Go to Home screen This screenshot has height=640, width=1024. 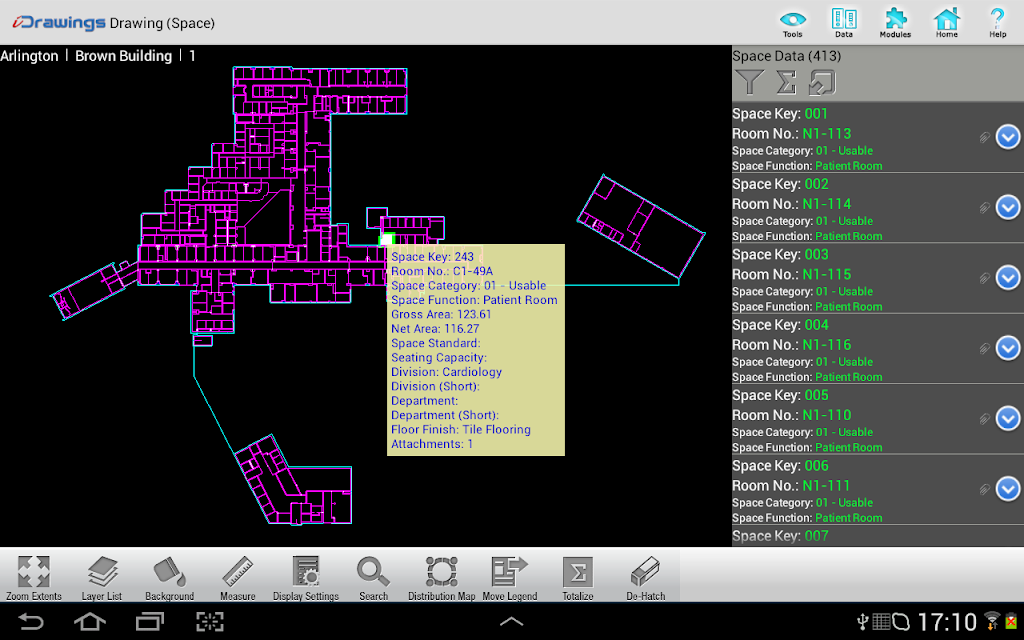[x=946, y=23]
